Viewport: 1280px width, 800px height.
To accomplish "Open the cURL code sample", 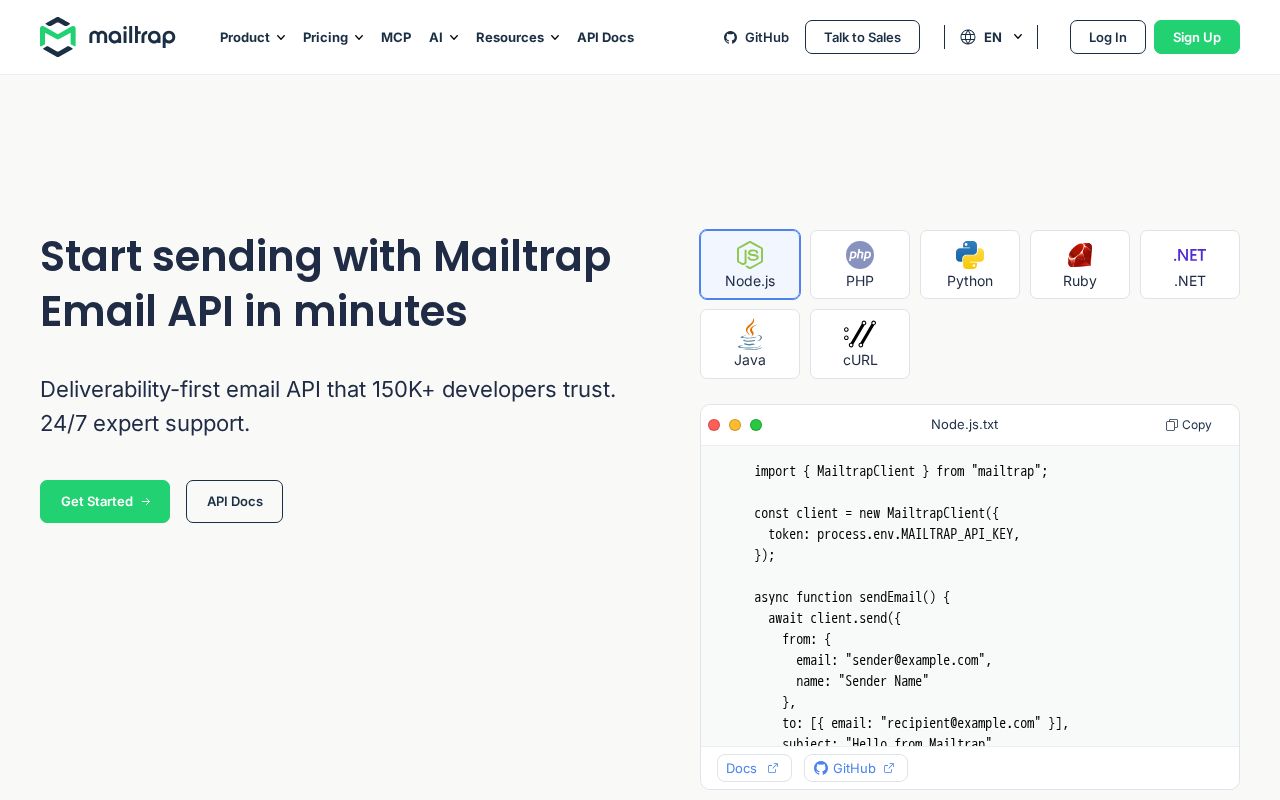I will [860, 344].
